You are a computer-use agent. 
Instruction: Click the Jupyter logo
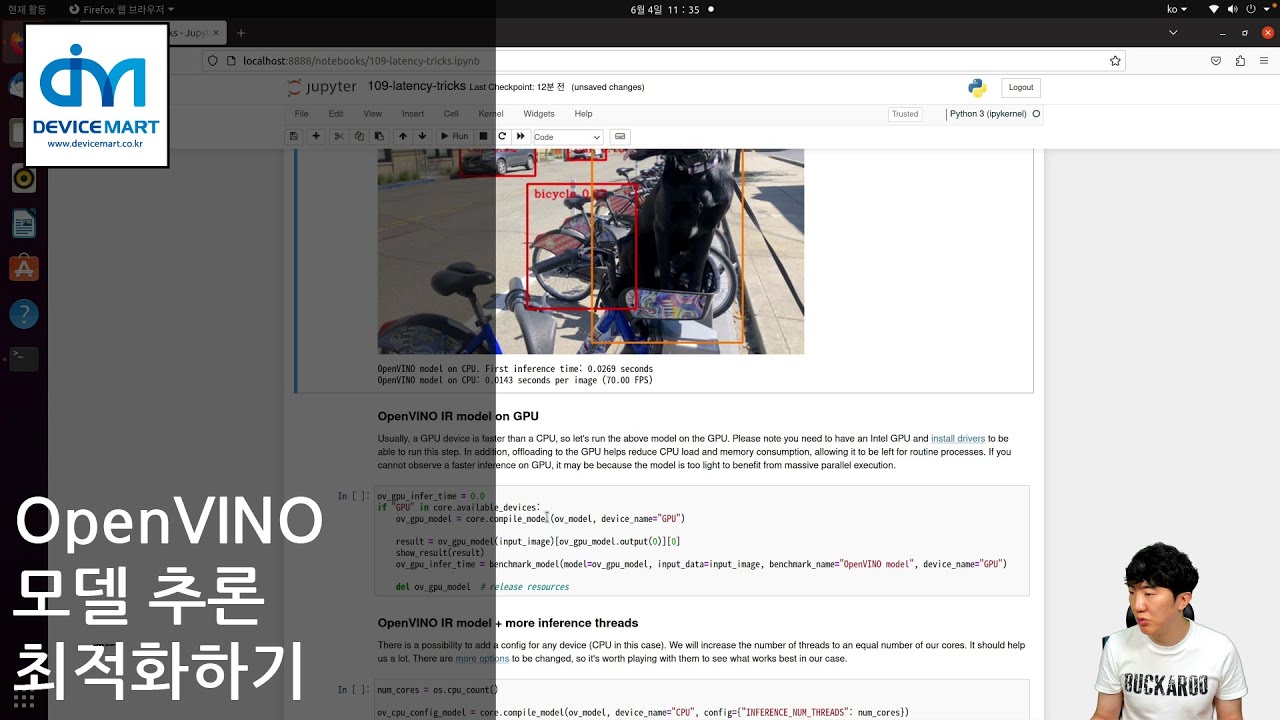coord(321,87)
